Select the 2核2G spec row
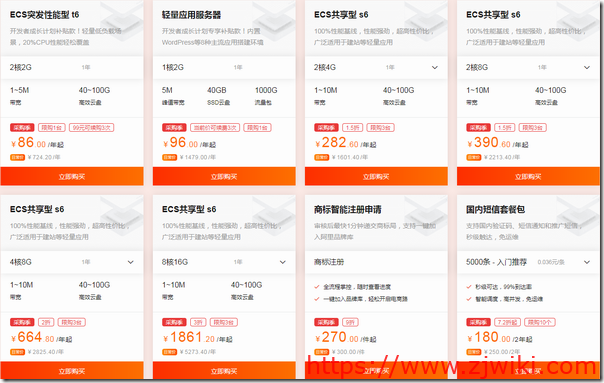 click(72, 67)
